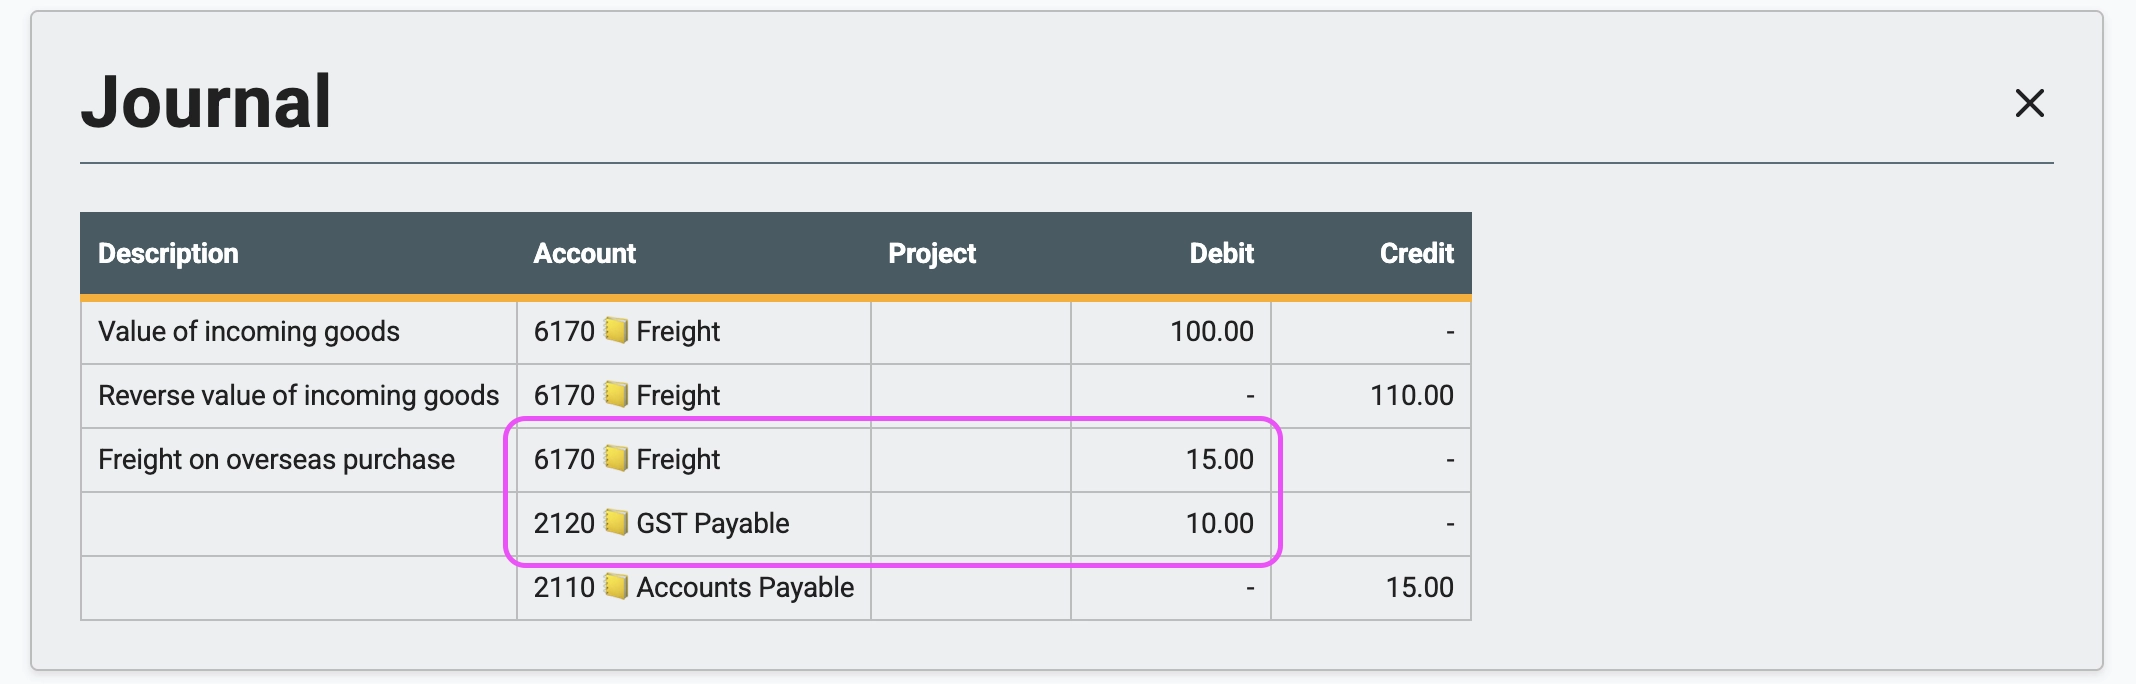2136x684 pixels.
Task: Open the 2120 GST Payable account
Action: click(712, 523)
